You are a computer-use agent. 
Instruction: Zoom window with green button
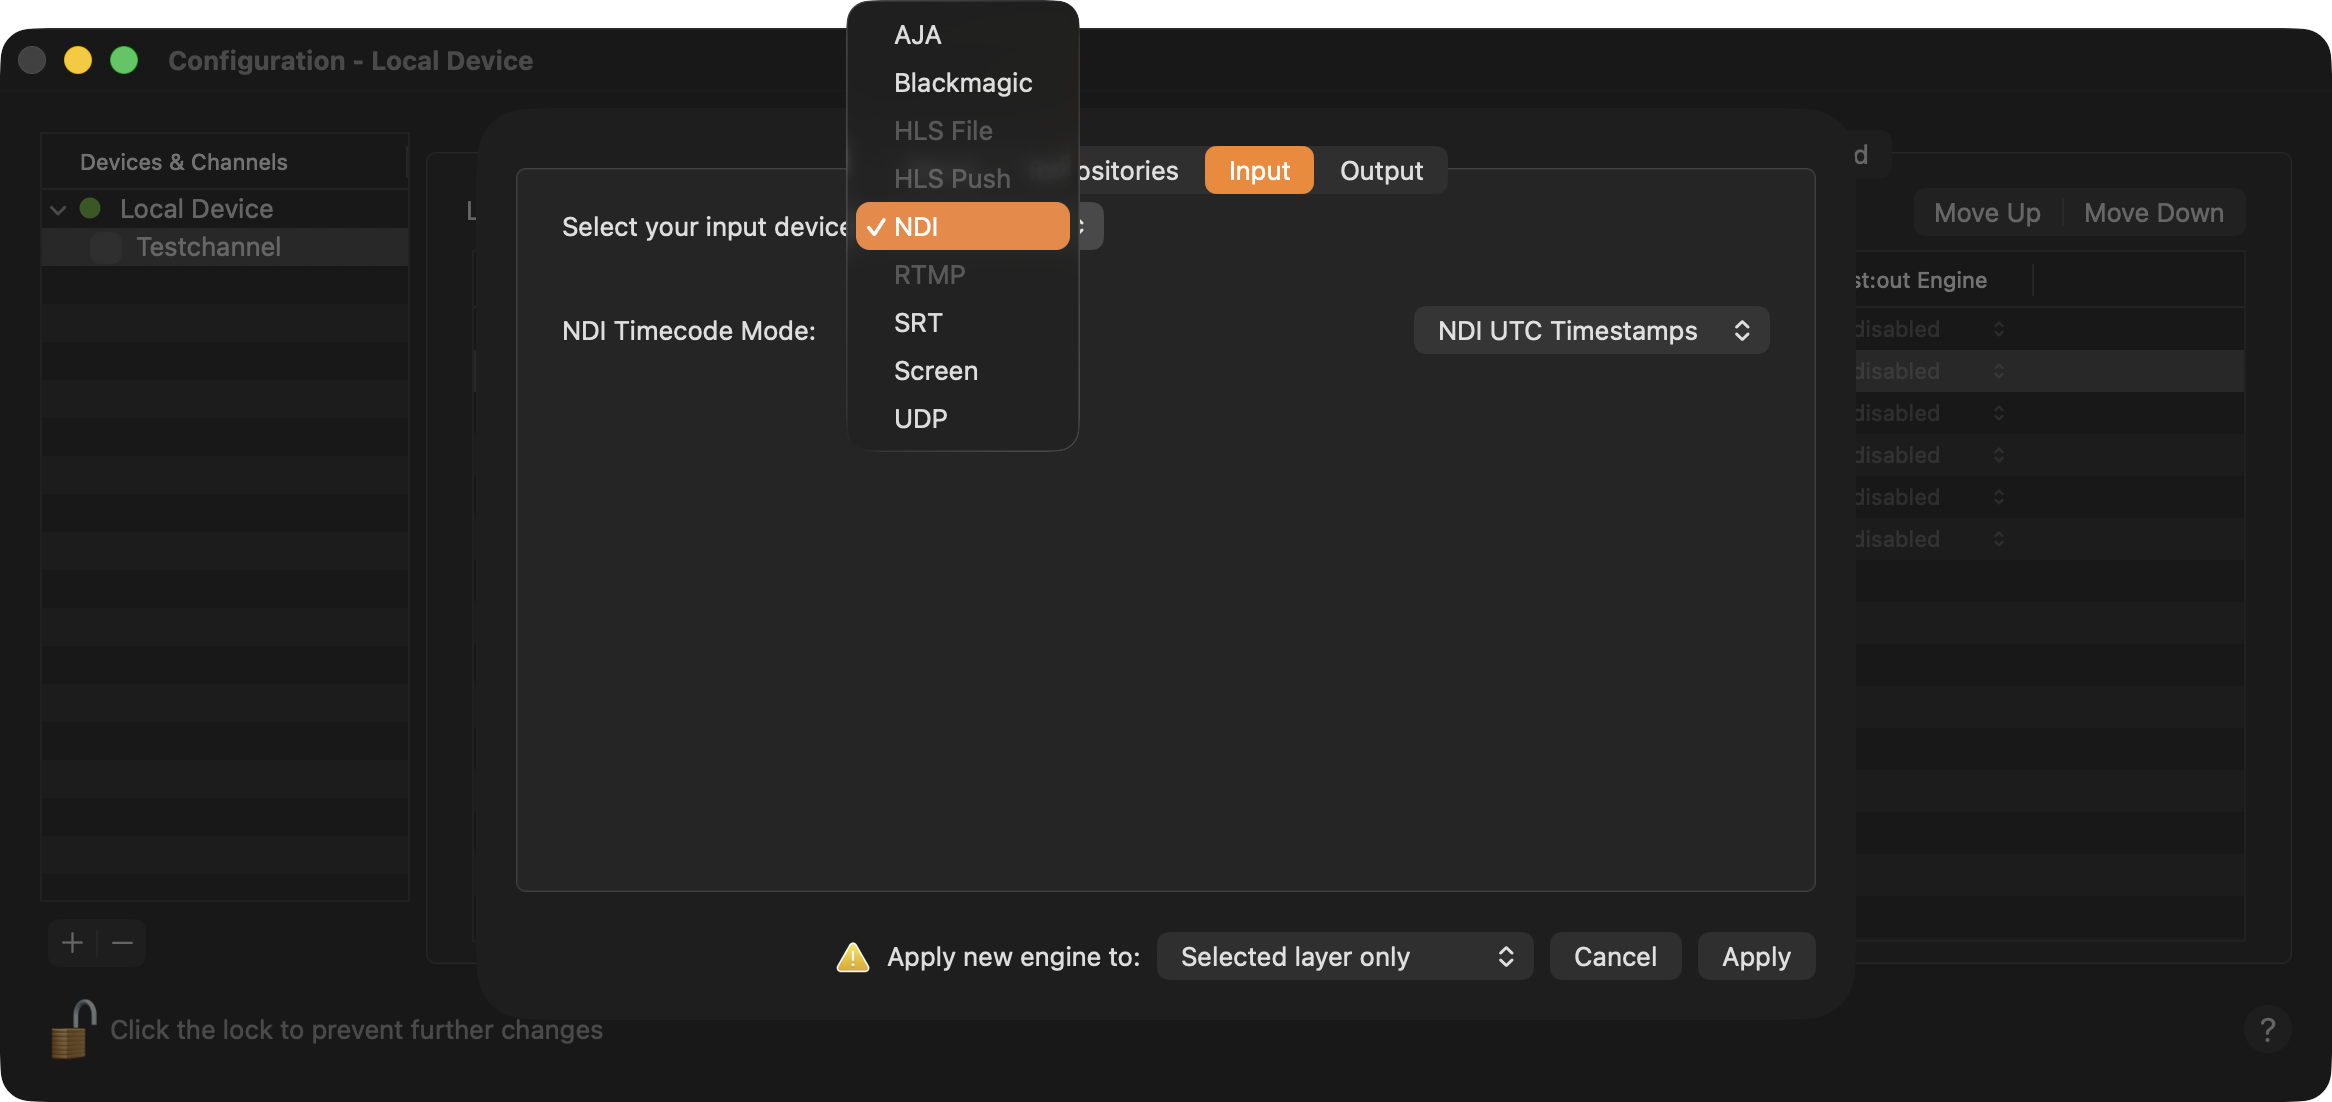point(124,61)
